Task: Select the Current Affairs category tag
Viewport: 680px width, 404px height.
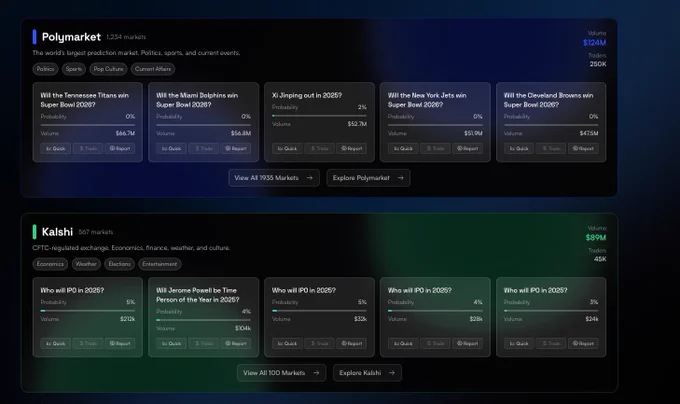Action: tap(153, 69)
